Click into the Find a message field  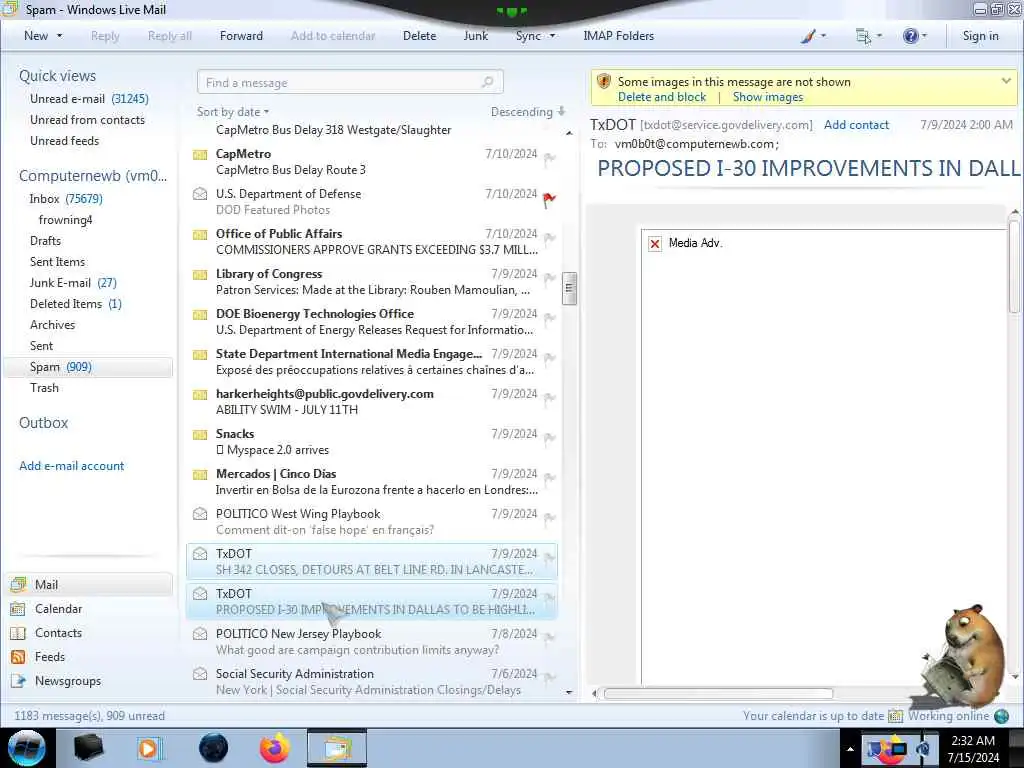[x=350, y=82]
